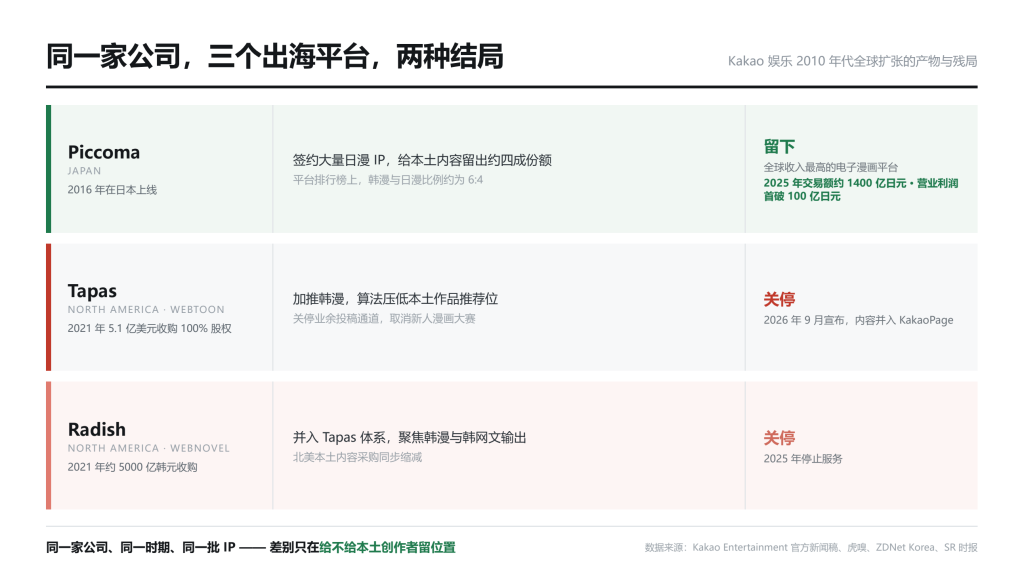This screenshot has width=1024, height=578.
Task: Click the text 加推韩漫，算法压低本土作品推荐位
Action: (x=395, y=299)
